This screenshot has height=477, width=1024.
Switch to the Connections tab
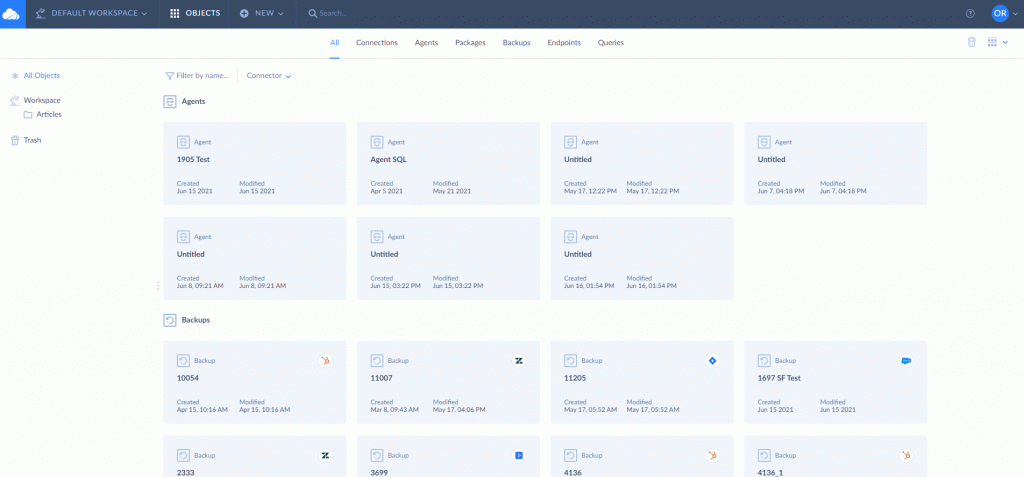point(376,43)
